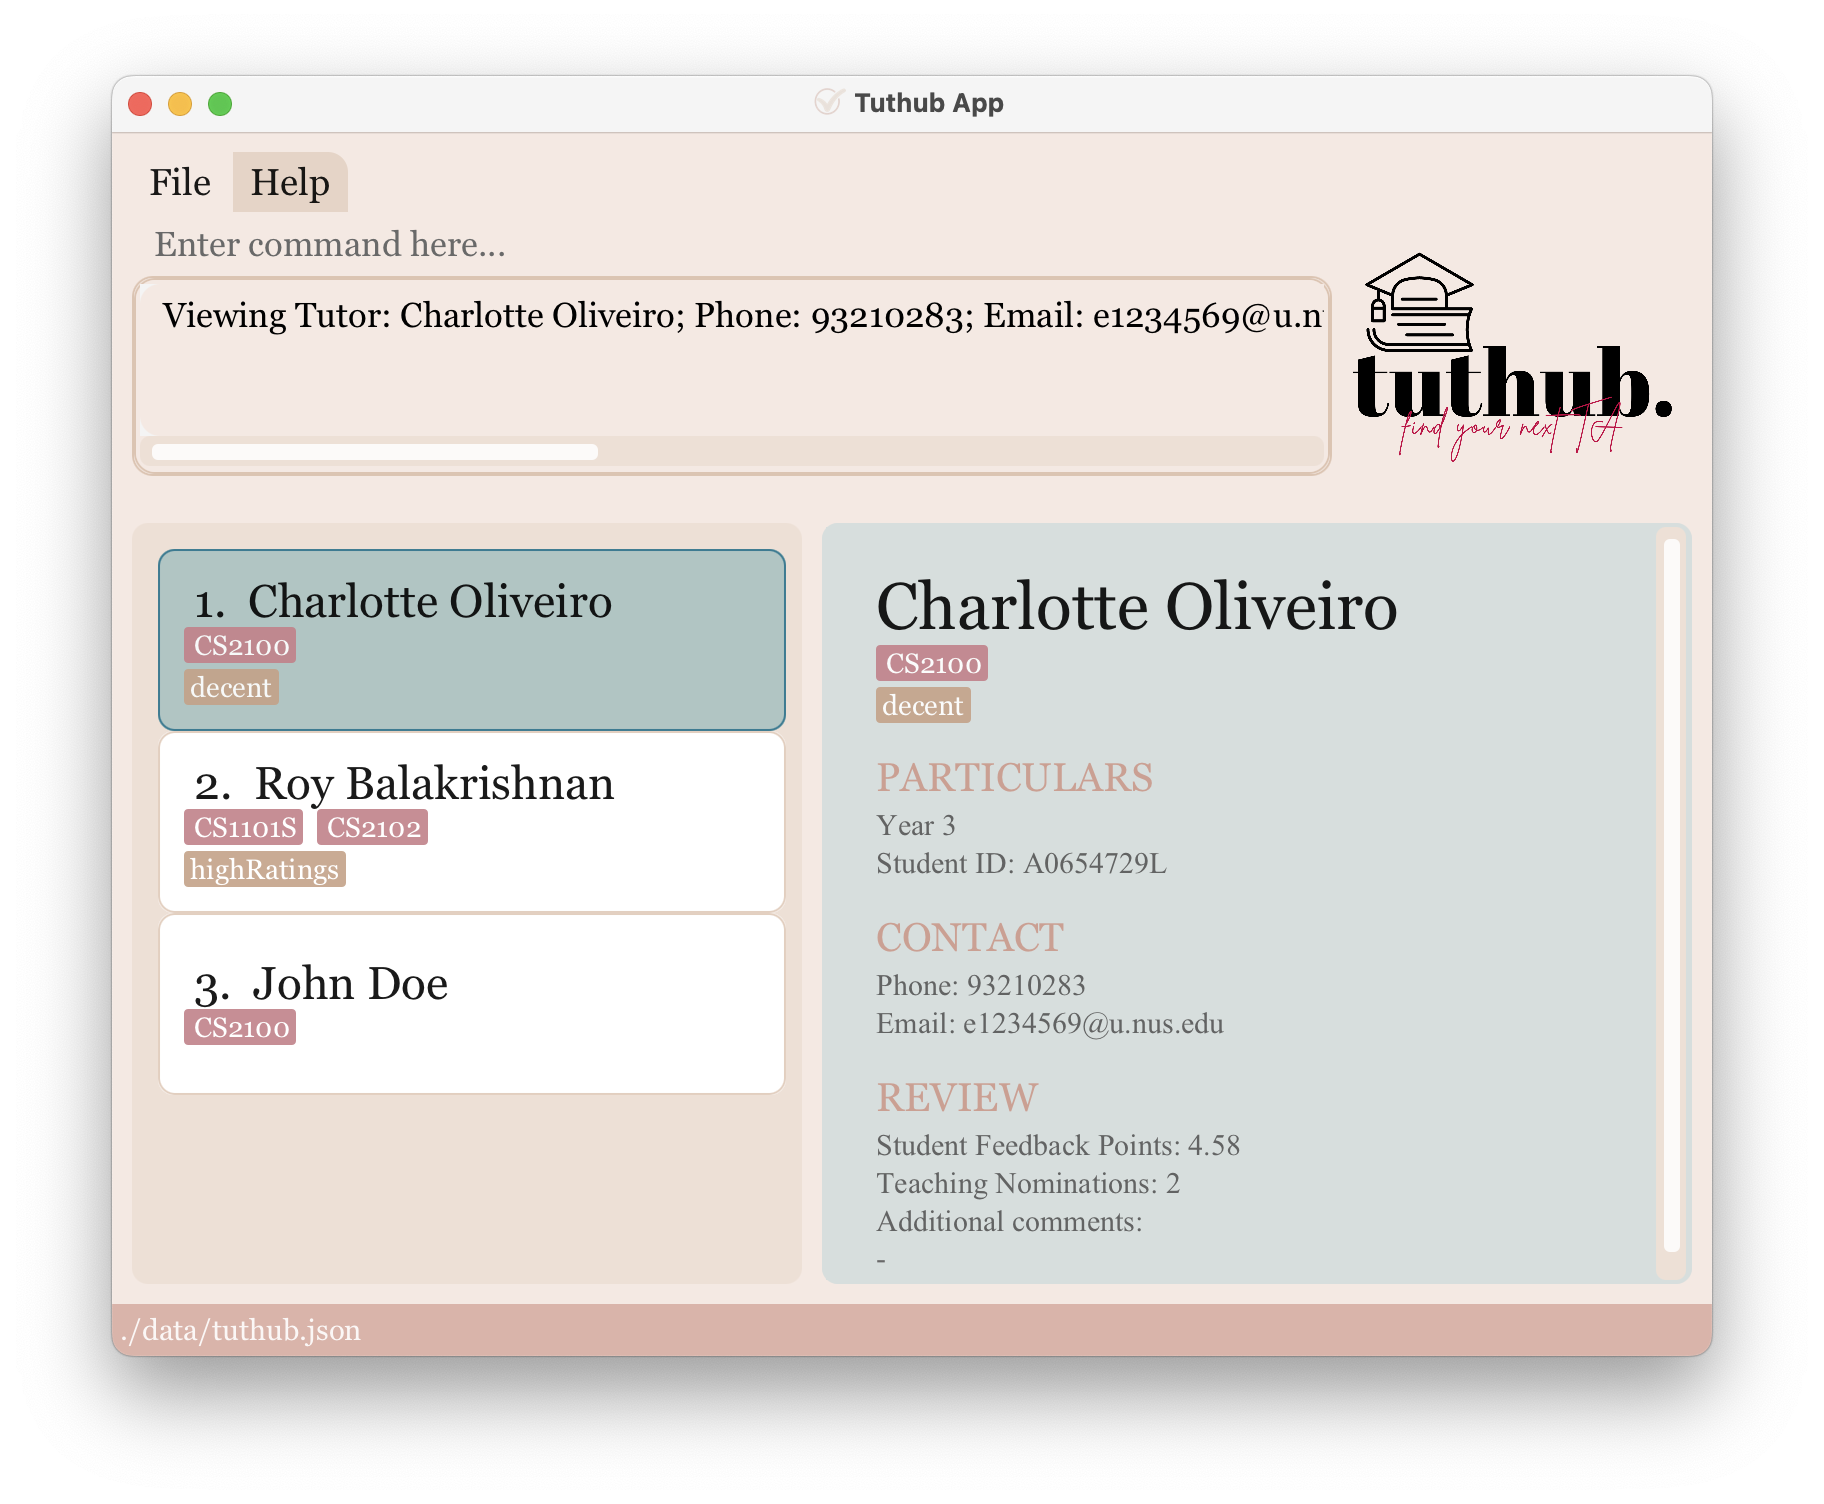The height and width of the screenshot is (1504, 1824).
Task: Click the tuthub logo image
Action: pos(1510,355)
